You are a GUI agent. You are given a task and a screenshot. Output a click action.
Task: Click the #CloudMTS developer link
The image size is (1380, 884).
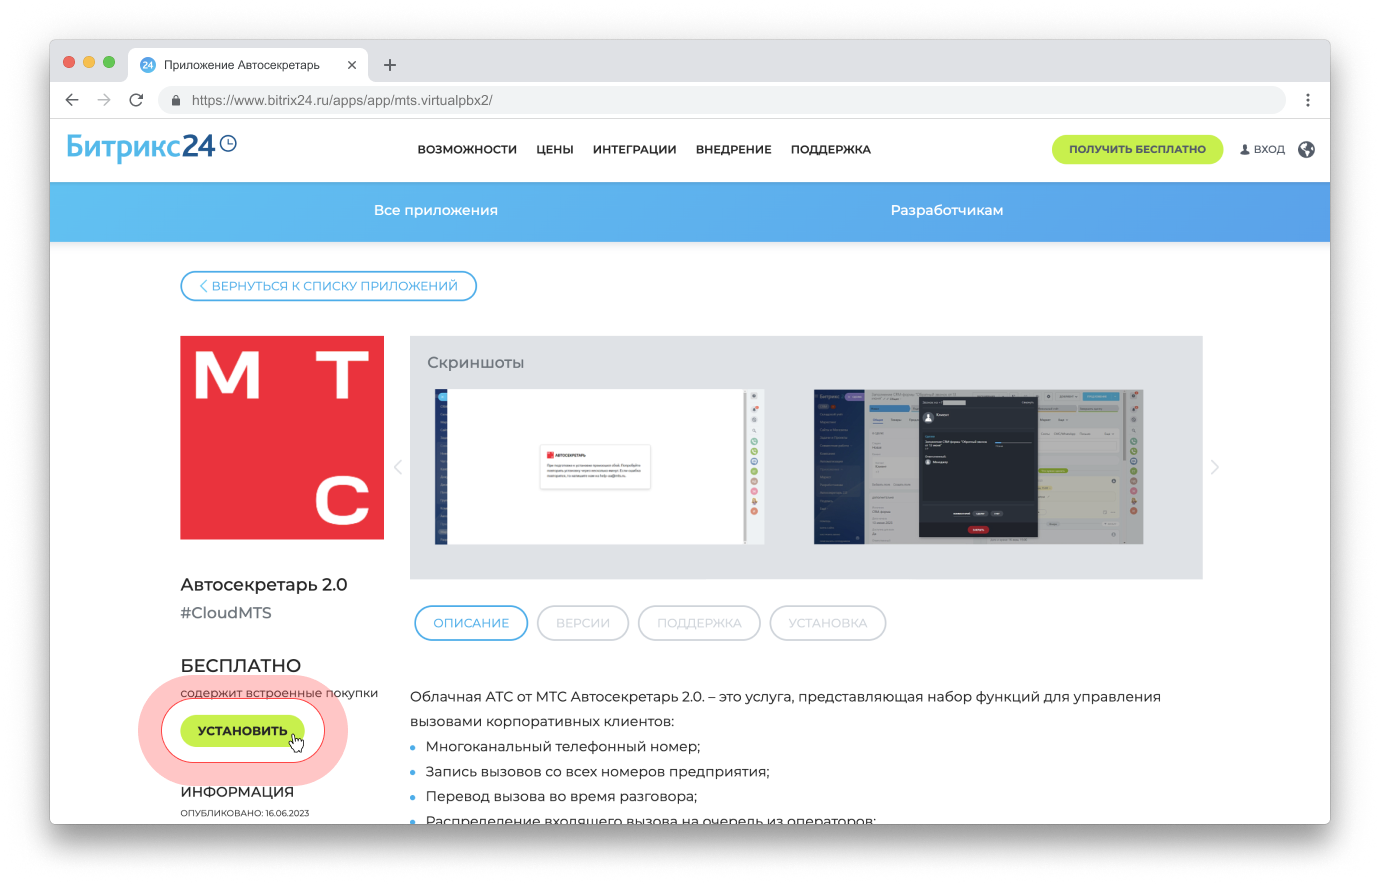226,613
